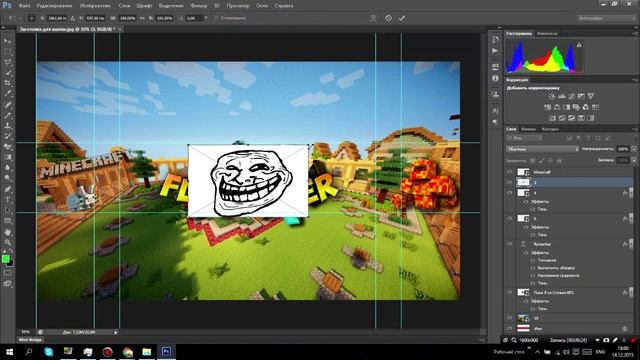Select the Eraser tool
This screenshot has width=640, height=360.
(x=8, y=147)
